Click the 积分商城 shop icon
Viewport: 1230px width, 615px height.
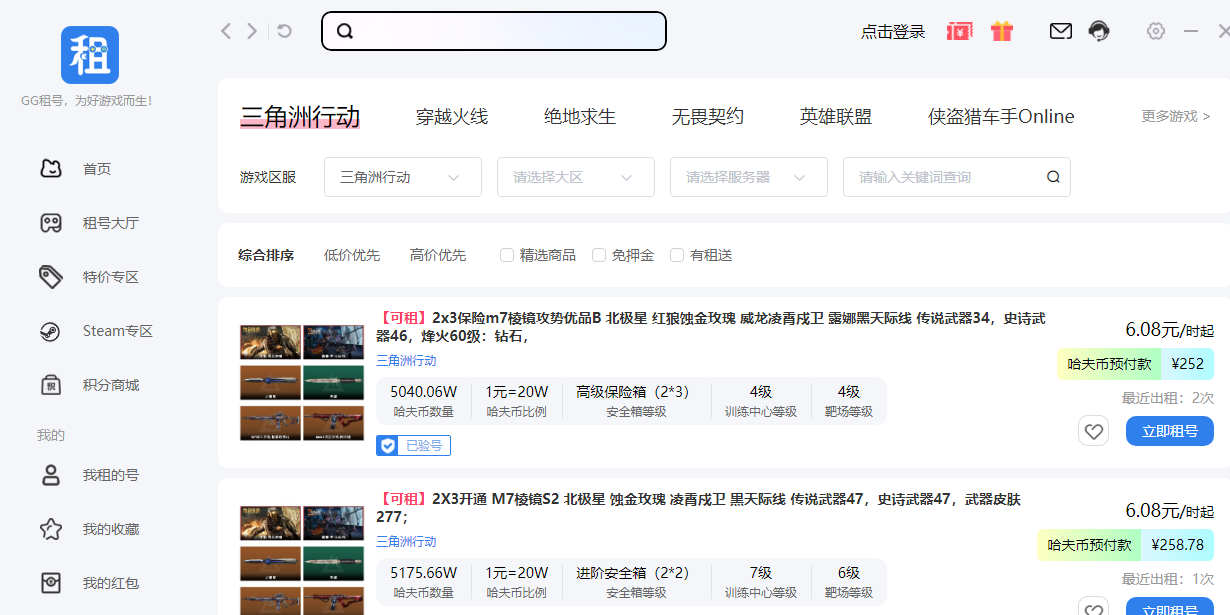51,385
